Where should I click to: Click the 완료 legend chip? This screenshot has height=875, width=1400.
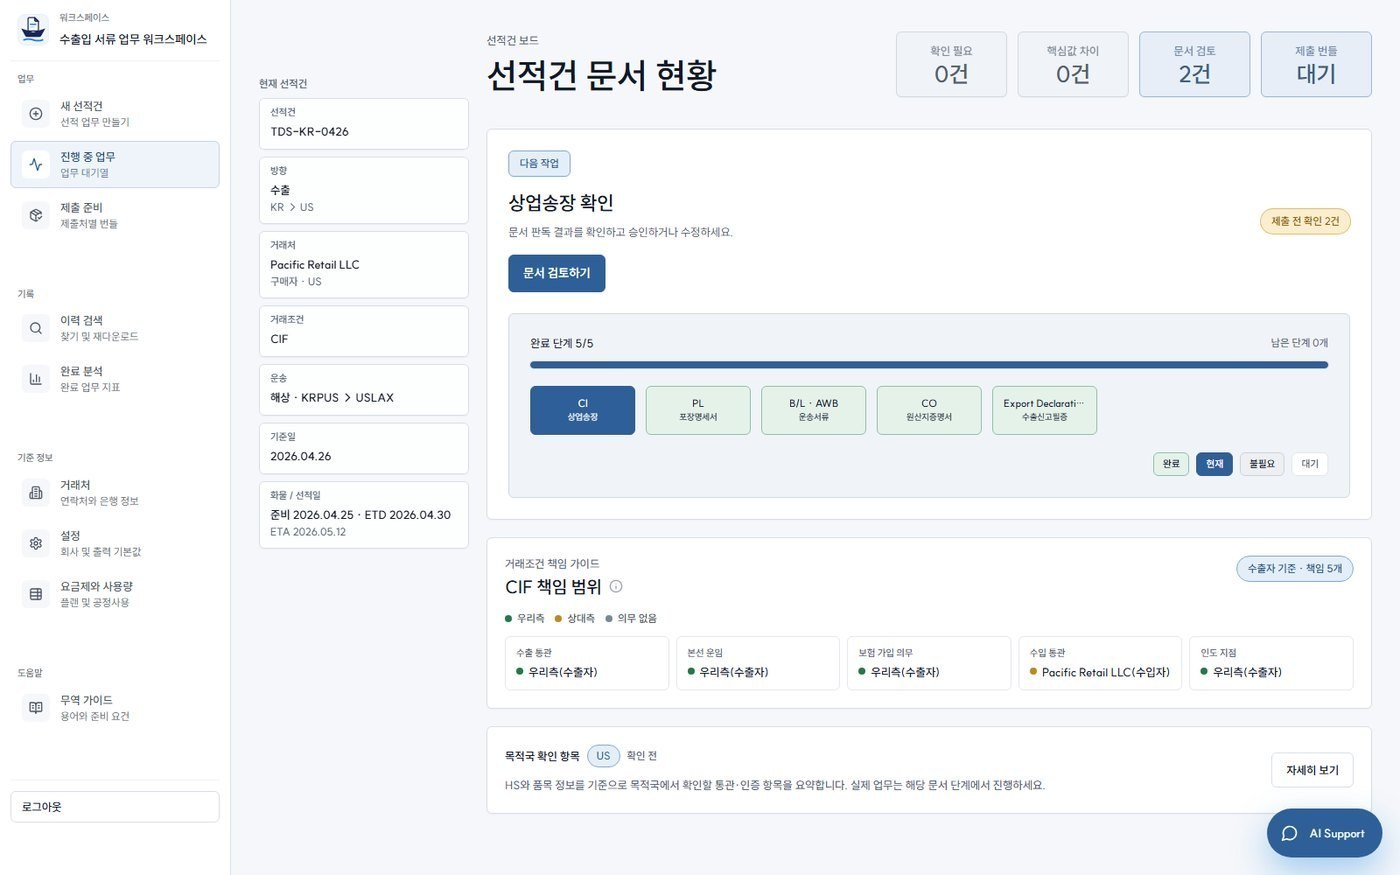[x=1171, y=464]
